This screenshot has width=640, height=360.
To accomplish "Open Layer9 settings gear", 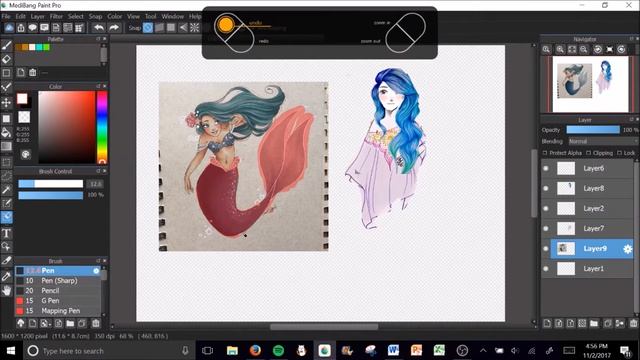I will click(x=627, y=249).
